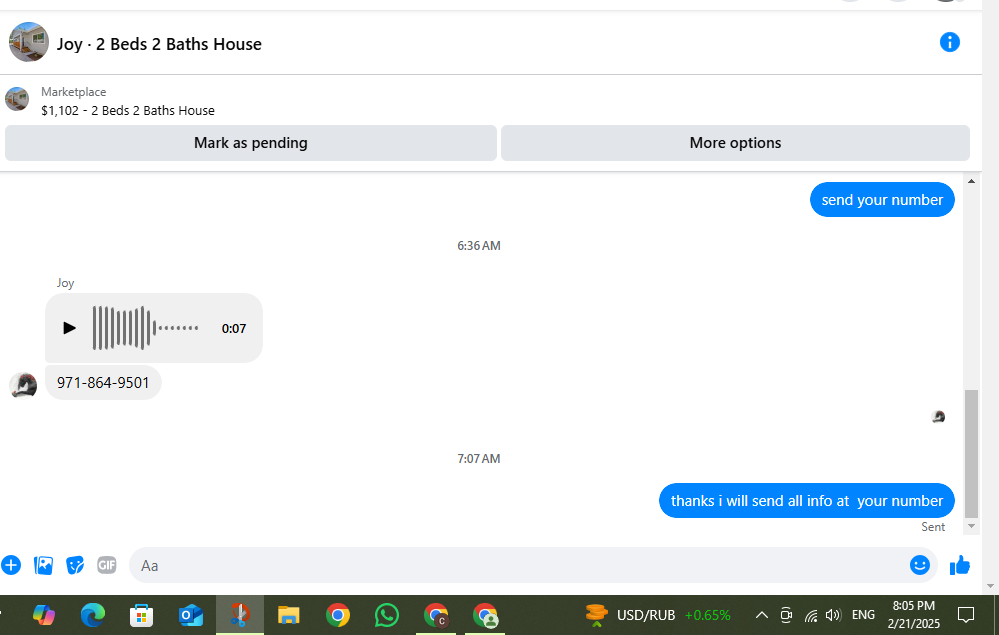The image size is (999, 635).
Task: Open Chrome window with person profile badge
Action: [x=485, y=615]
